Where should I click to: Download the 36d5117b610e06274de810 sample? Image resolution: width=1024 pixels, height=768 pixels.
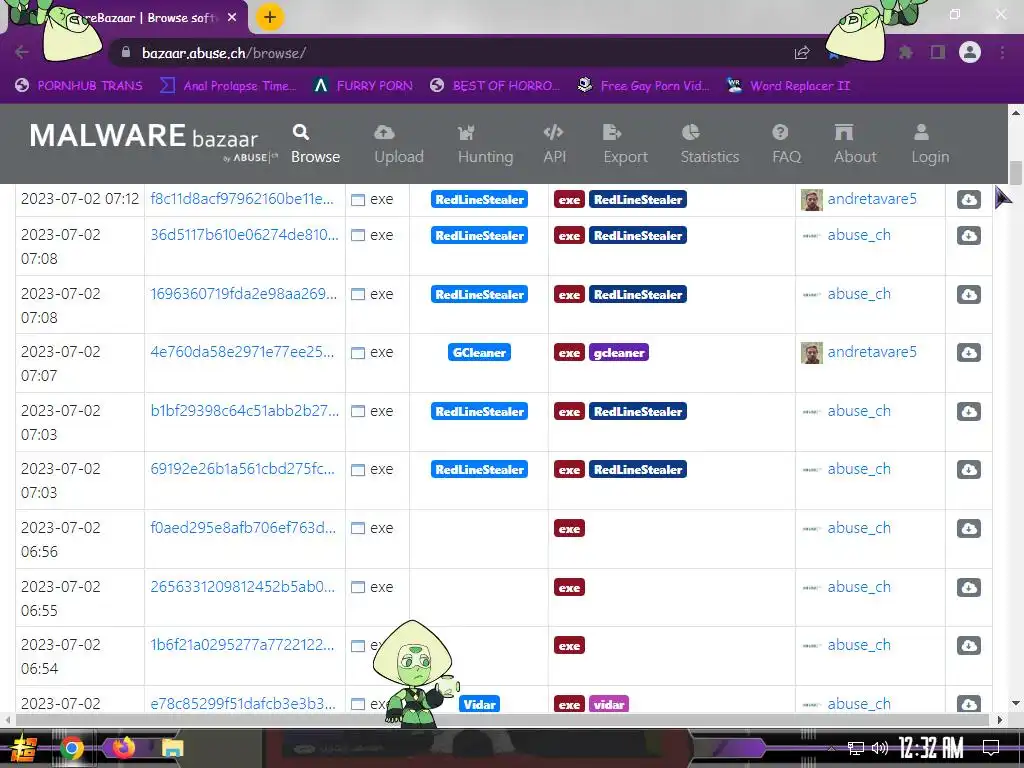[968, 235]
